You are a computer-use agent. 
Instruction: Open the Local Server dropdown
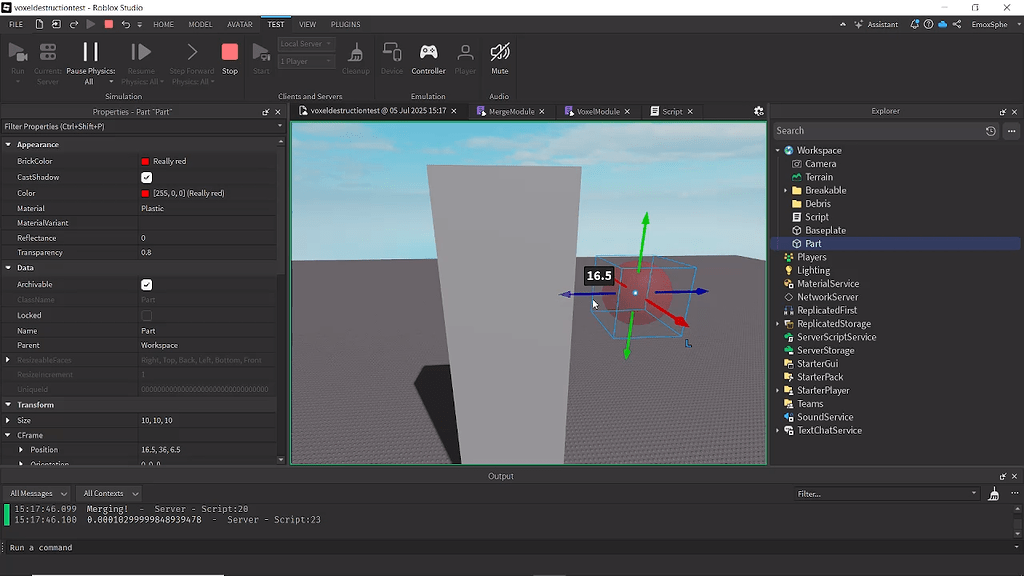coord(305,43)
